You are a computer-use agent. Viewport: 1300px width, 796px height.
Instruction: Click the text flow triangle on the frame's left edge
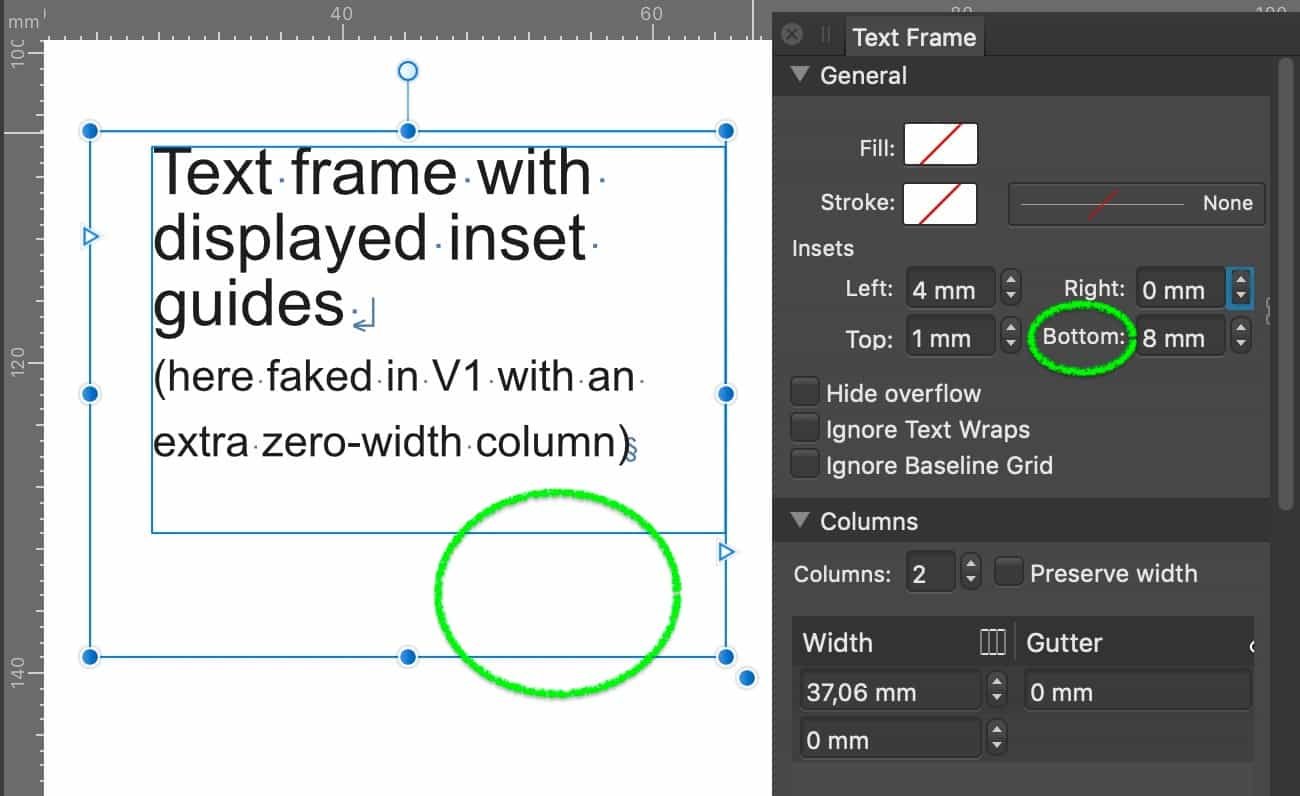click(91, 236)
